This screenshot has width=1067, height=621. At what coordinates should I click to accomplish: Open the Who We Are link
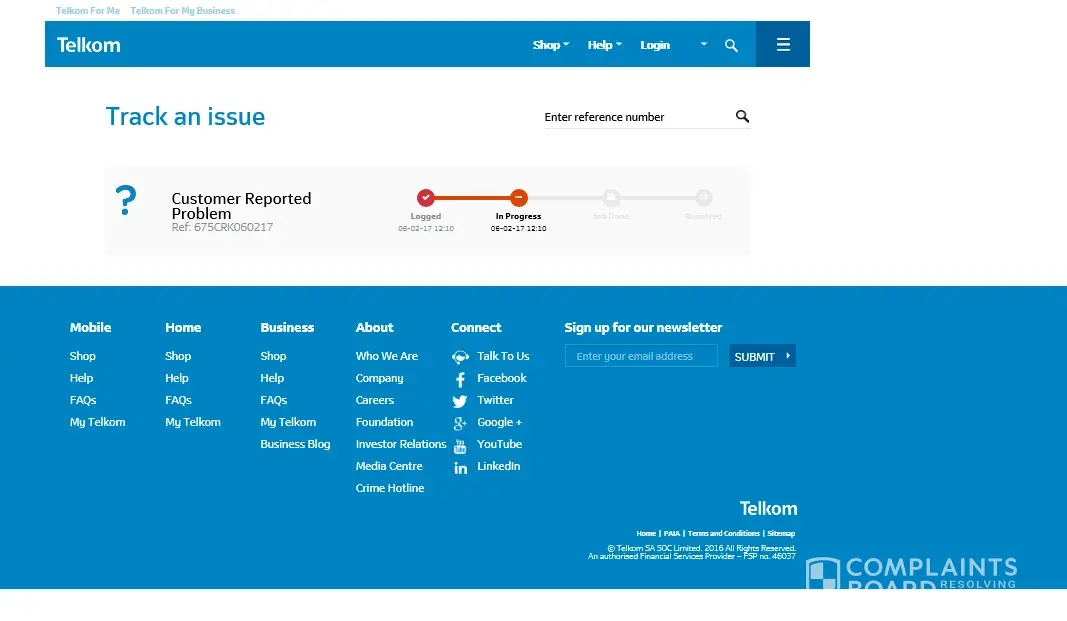[x=387, y=356]
